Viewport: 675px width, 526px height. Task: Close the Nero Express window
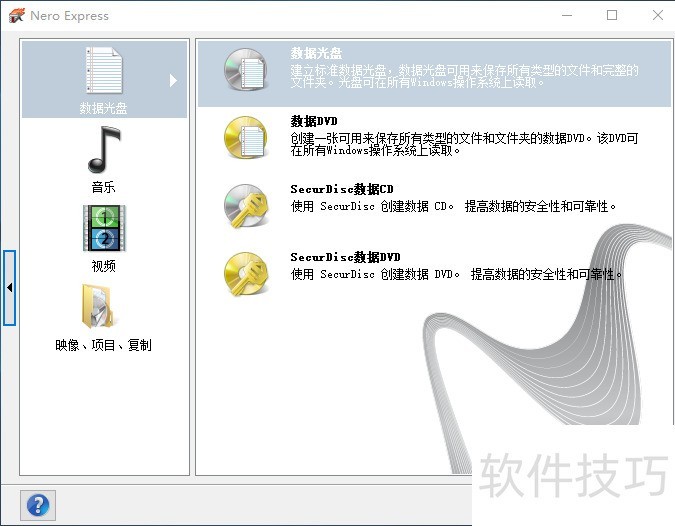tap(658, 15)
